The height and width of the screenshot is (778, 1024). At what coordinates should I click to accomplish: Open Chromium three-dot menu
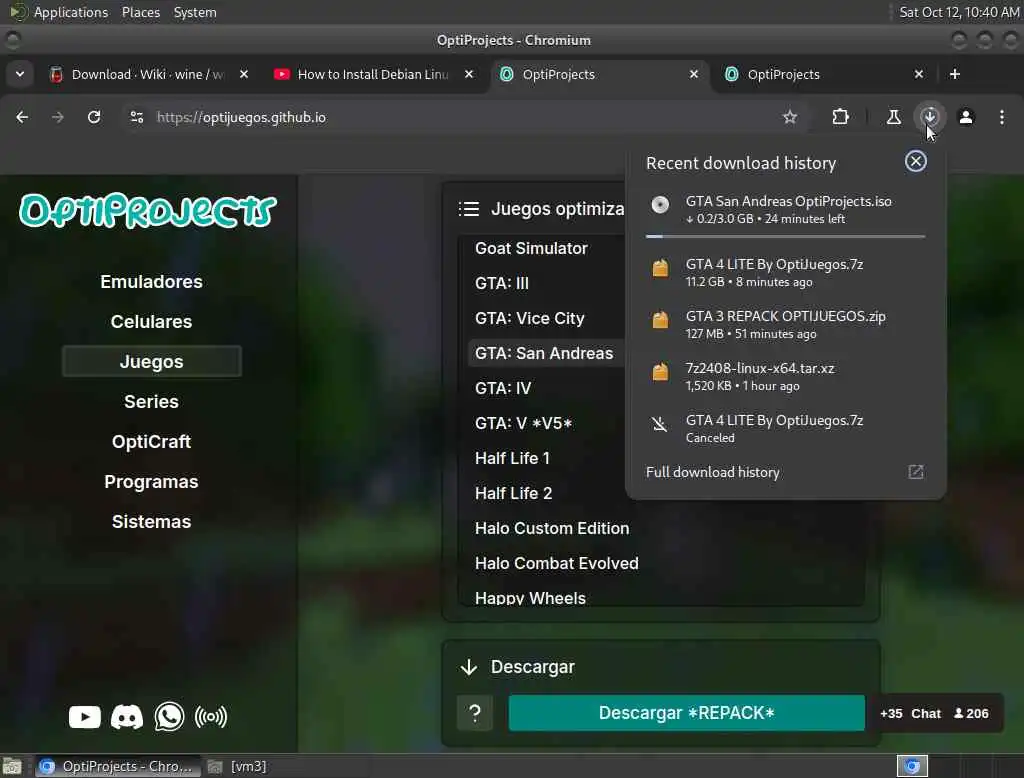click(x=1002, y=117)
